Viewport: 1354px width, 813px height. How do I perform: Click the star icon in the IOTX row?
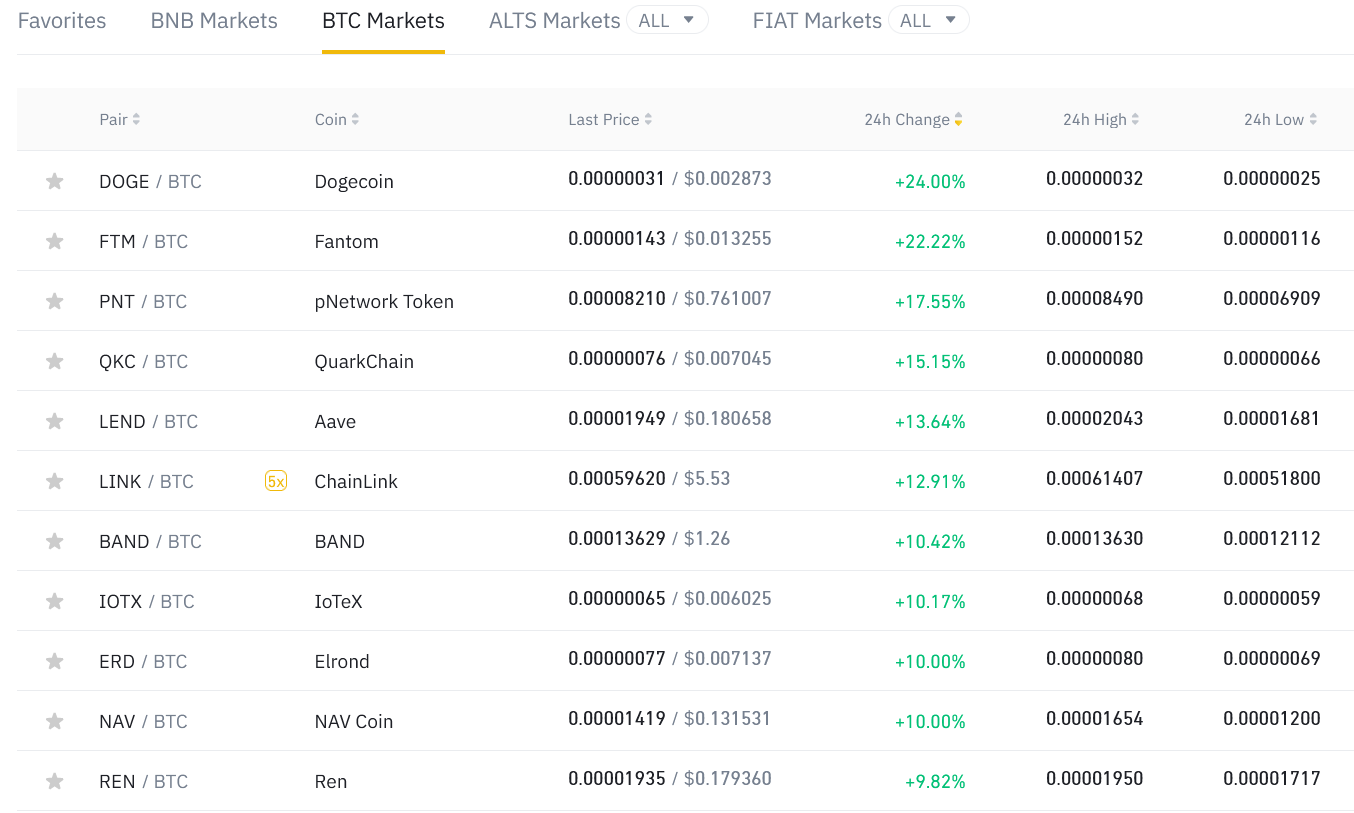point(55,601)
